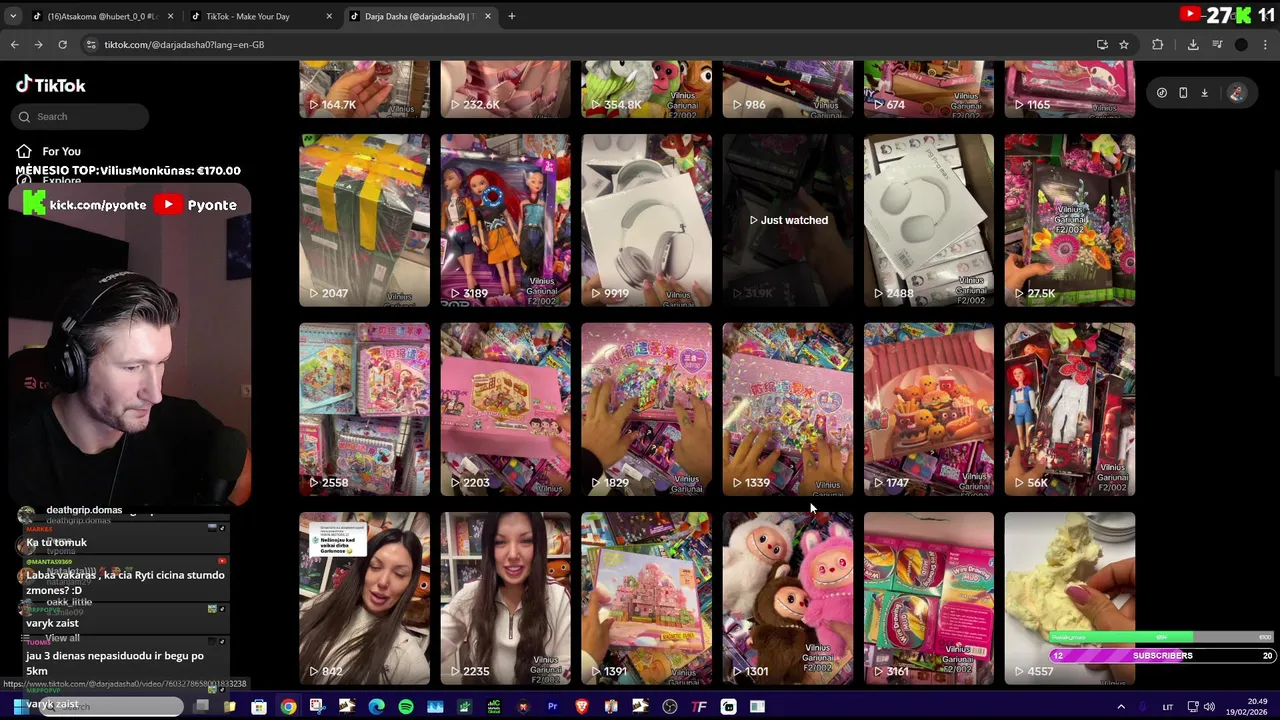Show hidden system tray icons
This screenshot has height=720, width=1280.
[1121, 707]
